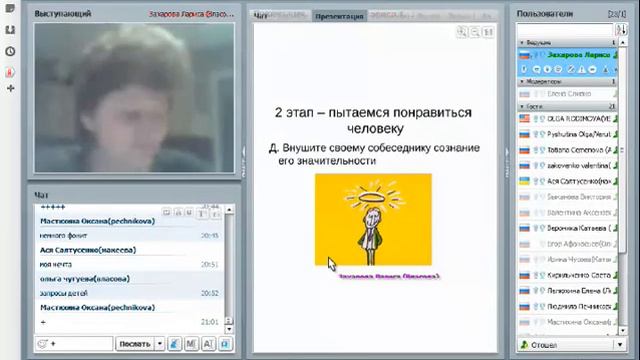Click the broom clear-chat icon next to Послать
Image resolution: width=640 pixels, height=360 pixels.
pos(174,344)
